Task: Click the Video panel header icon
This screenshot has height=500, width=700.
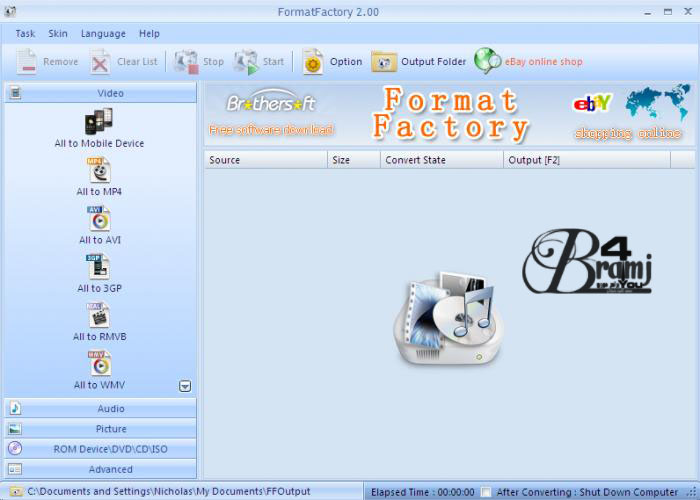Action: [x=16, y=93]
